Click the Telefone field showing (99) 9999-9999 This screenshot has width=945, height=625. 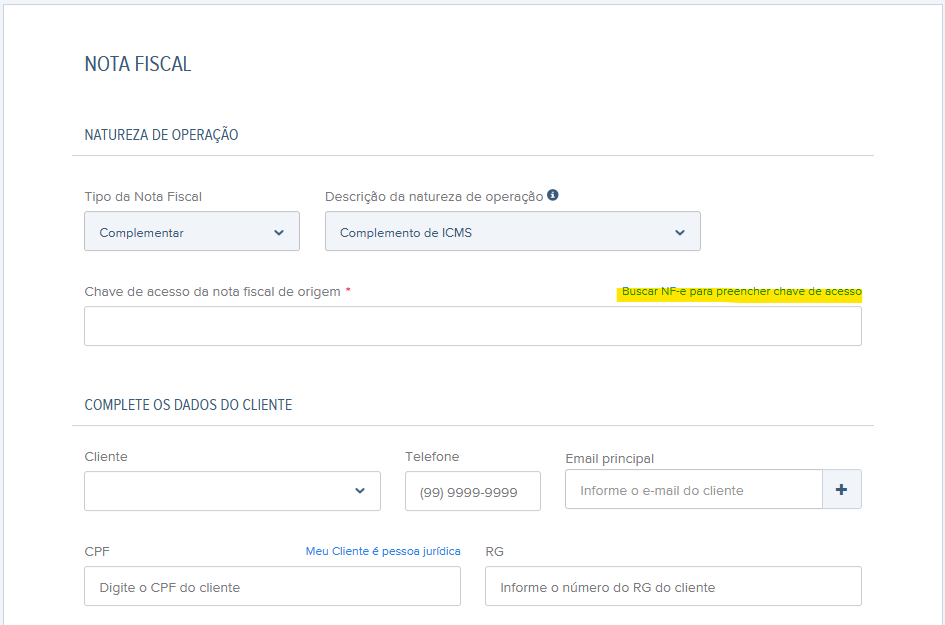click(x=472, y=491)
